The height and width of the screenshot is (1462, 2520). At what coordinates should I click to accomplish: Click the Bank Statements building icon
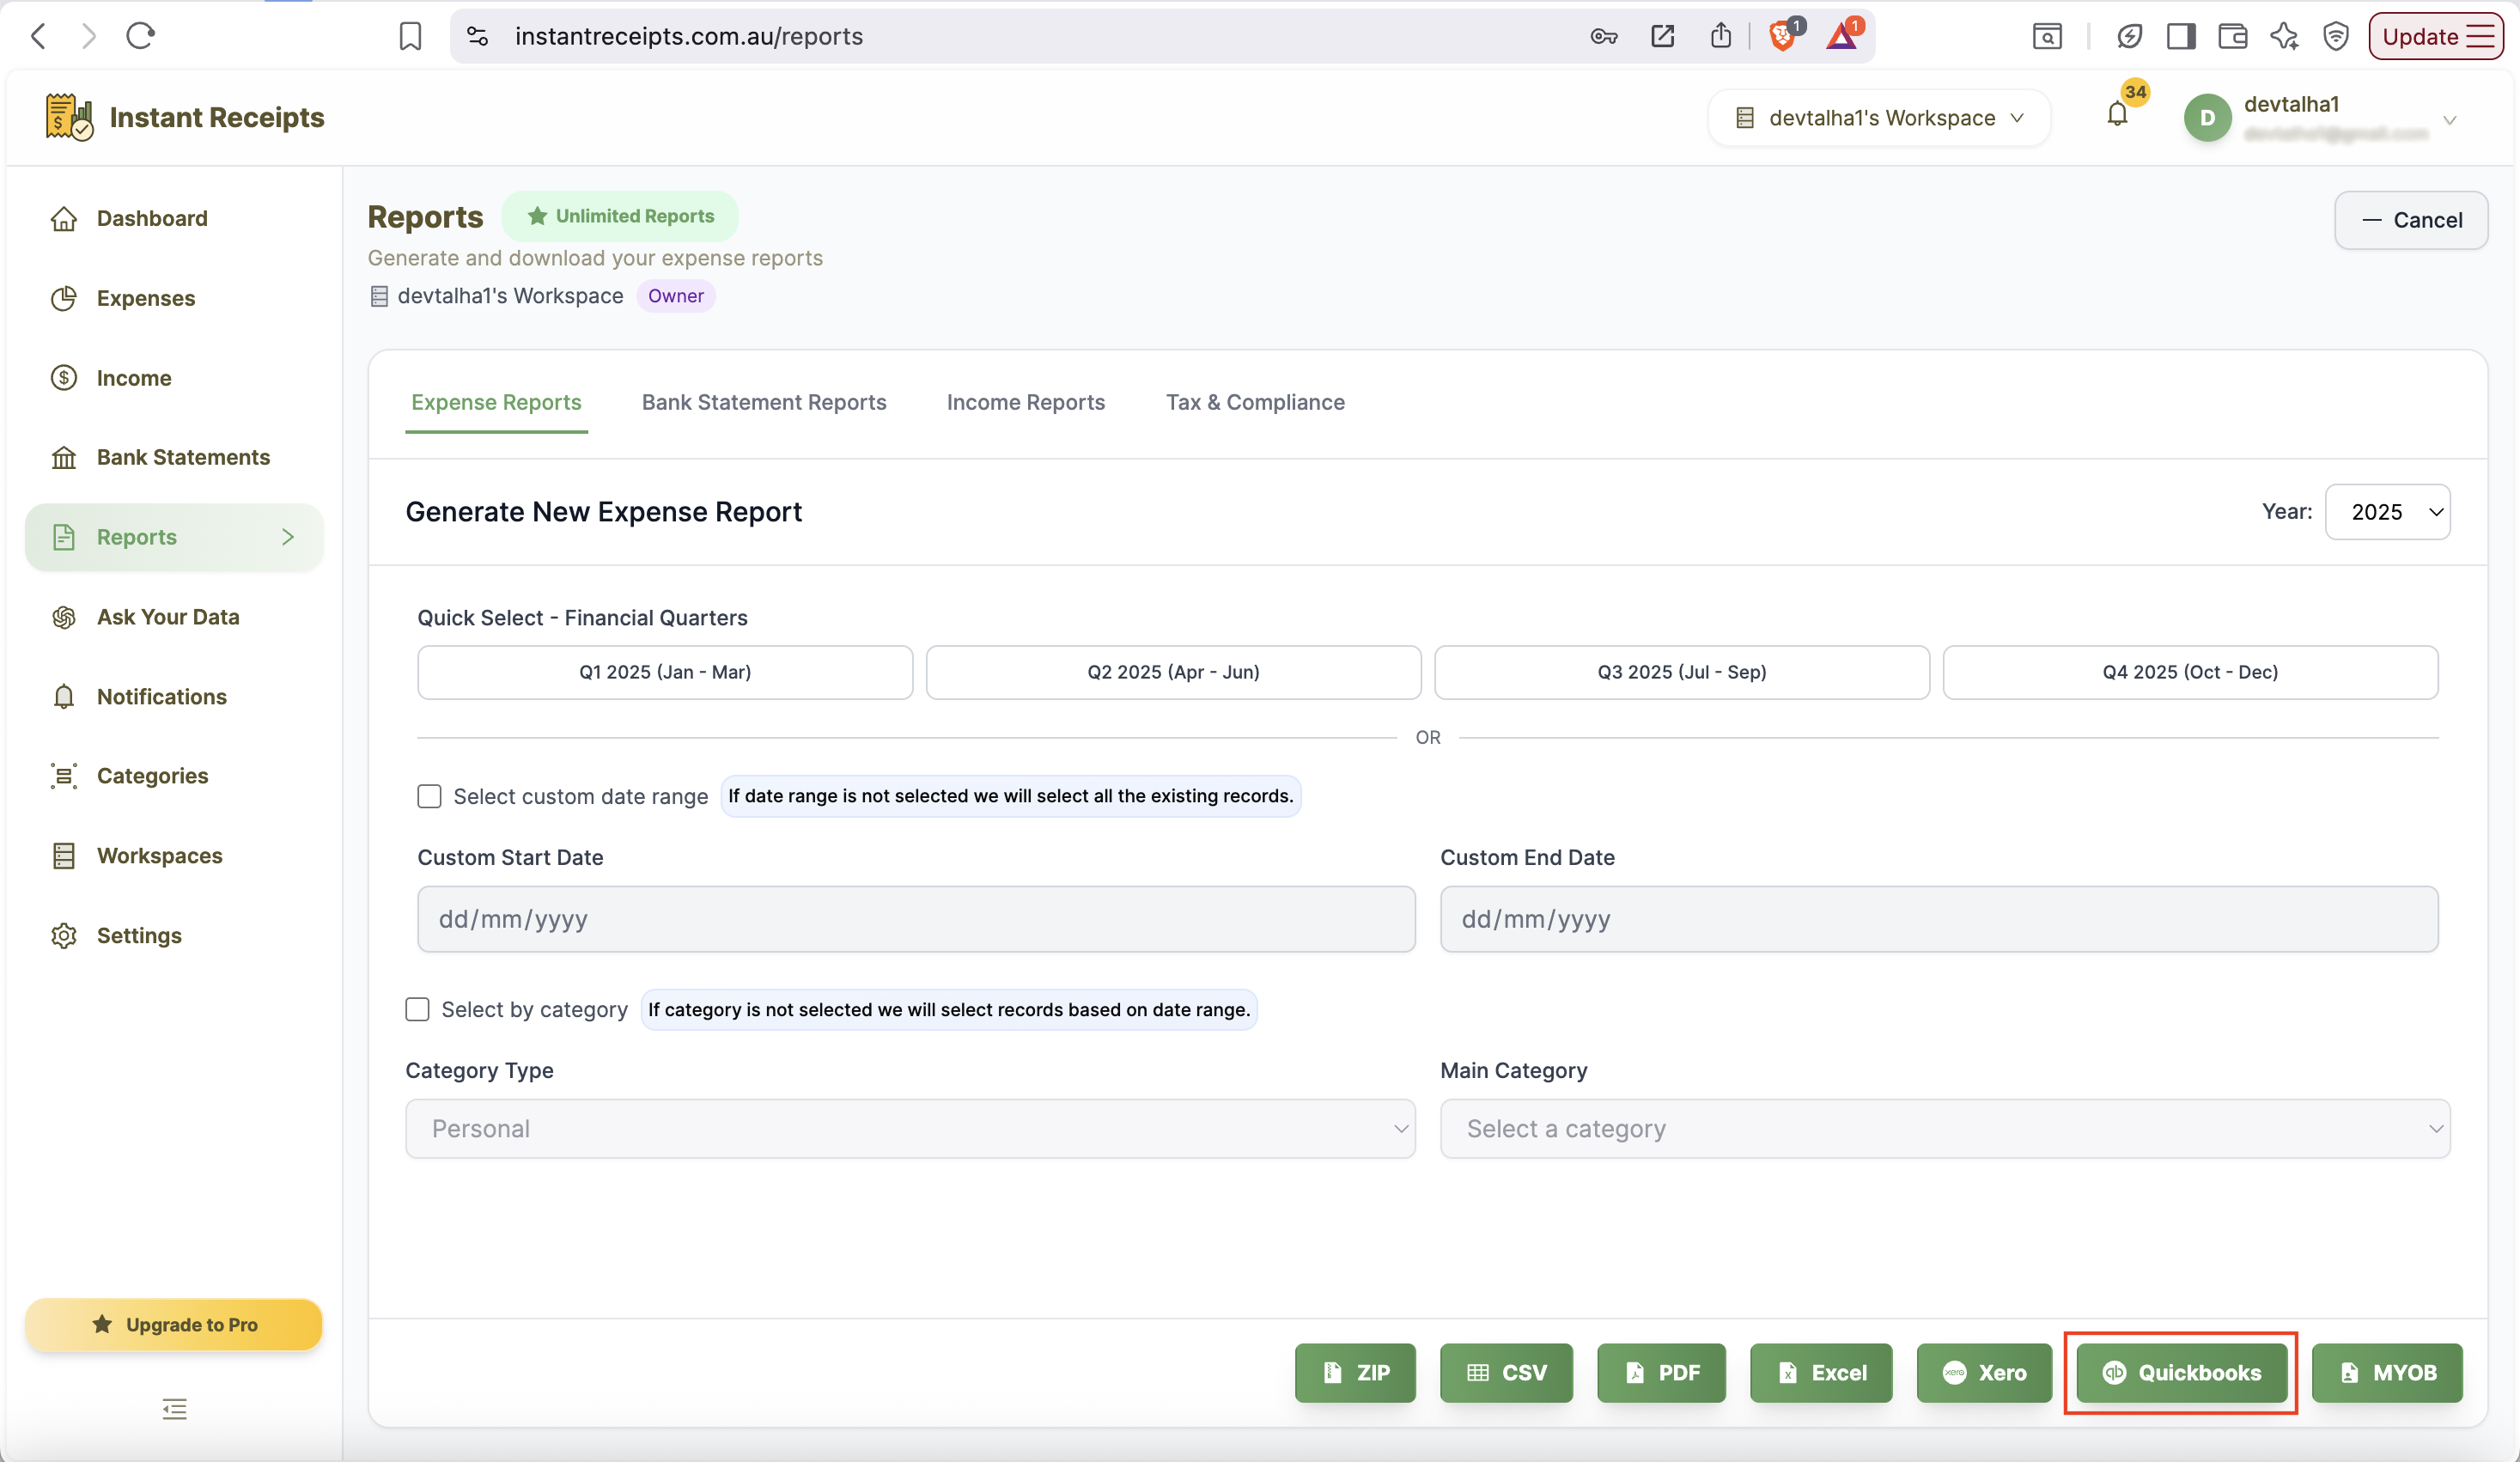click(64, 457)
